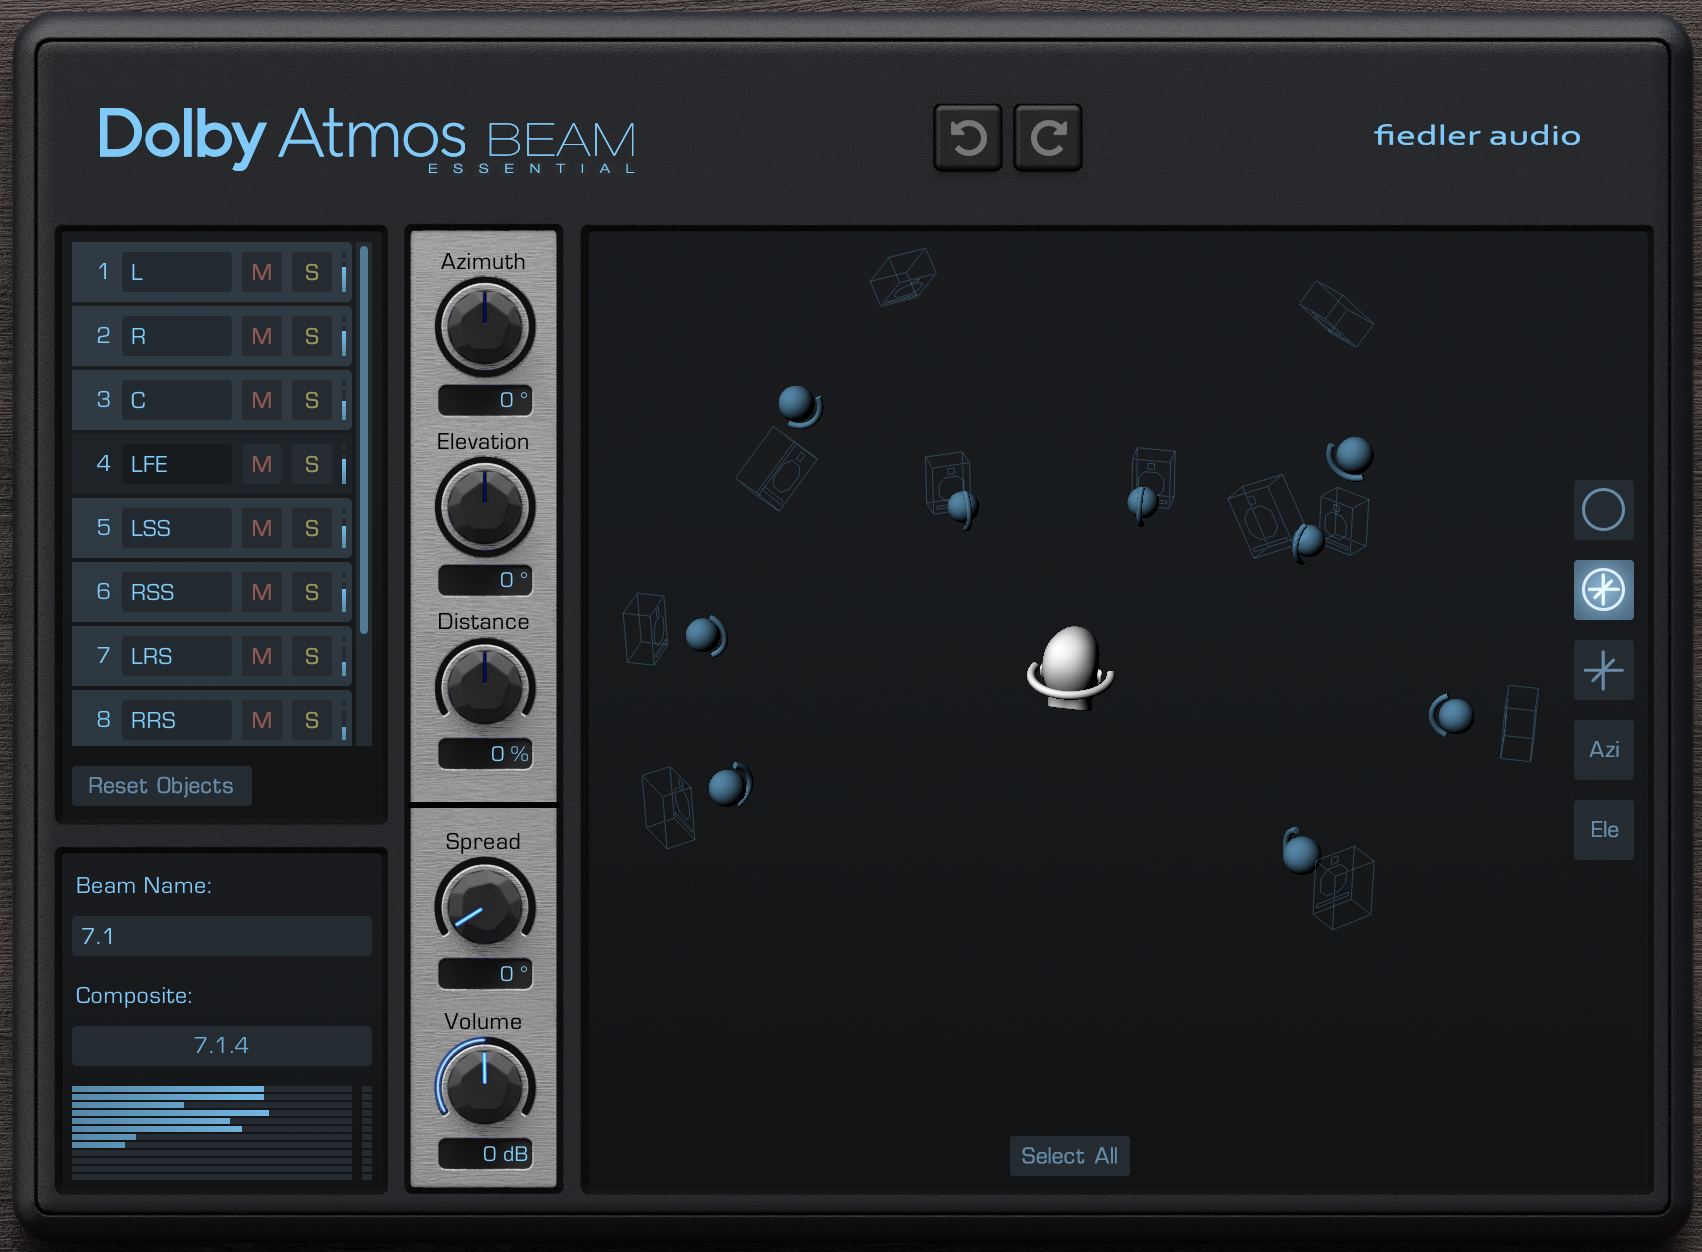Mute the LRS channel
This screenshot has height=1252, width=1702.
[x=262, y=656]
